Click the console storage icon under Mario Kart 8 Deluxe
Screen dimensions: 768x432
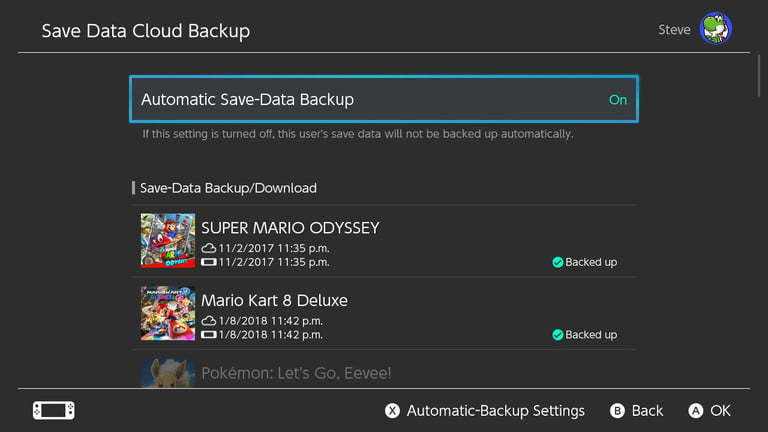click(x=209, y=335)
